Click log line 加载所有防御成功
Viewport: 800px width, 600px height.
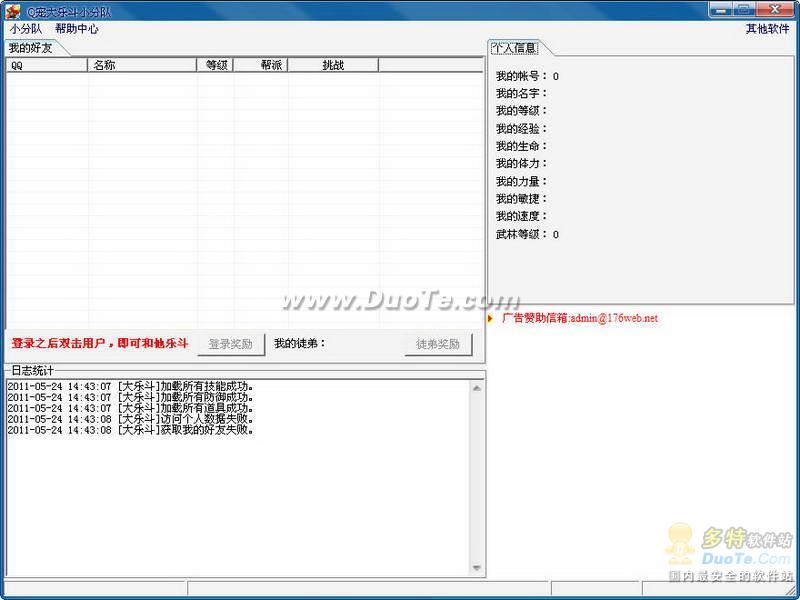pos(131,397)
